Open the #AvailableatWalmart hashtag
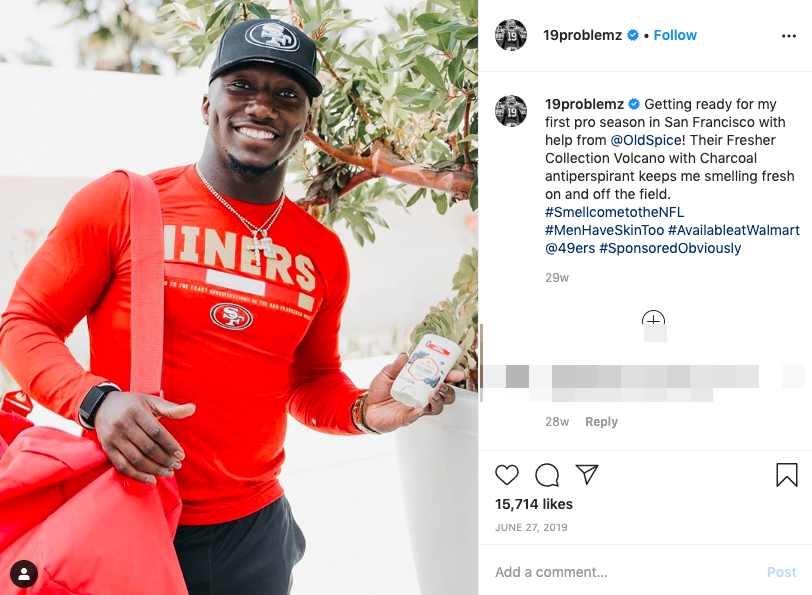 coord(734,230)
